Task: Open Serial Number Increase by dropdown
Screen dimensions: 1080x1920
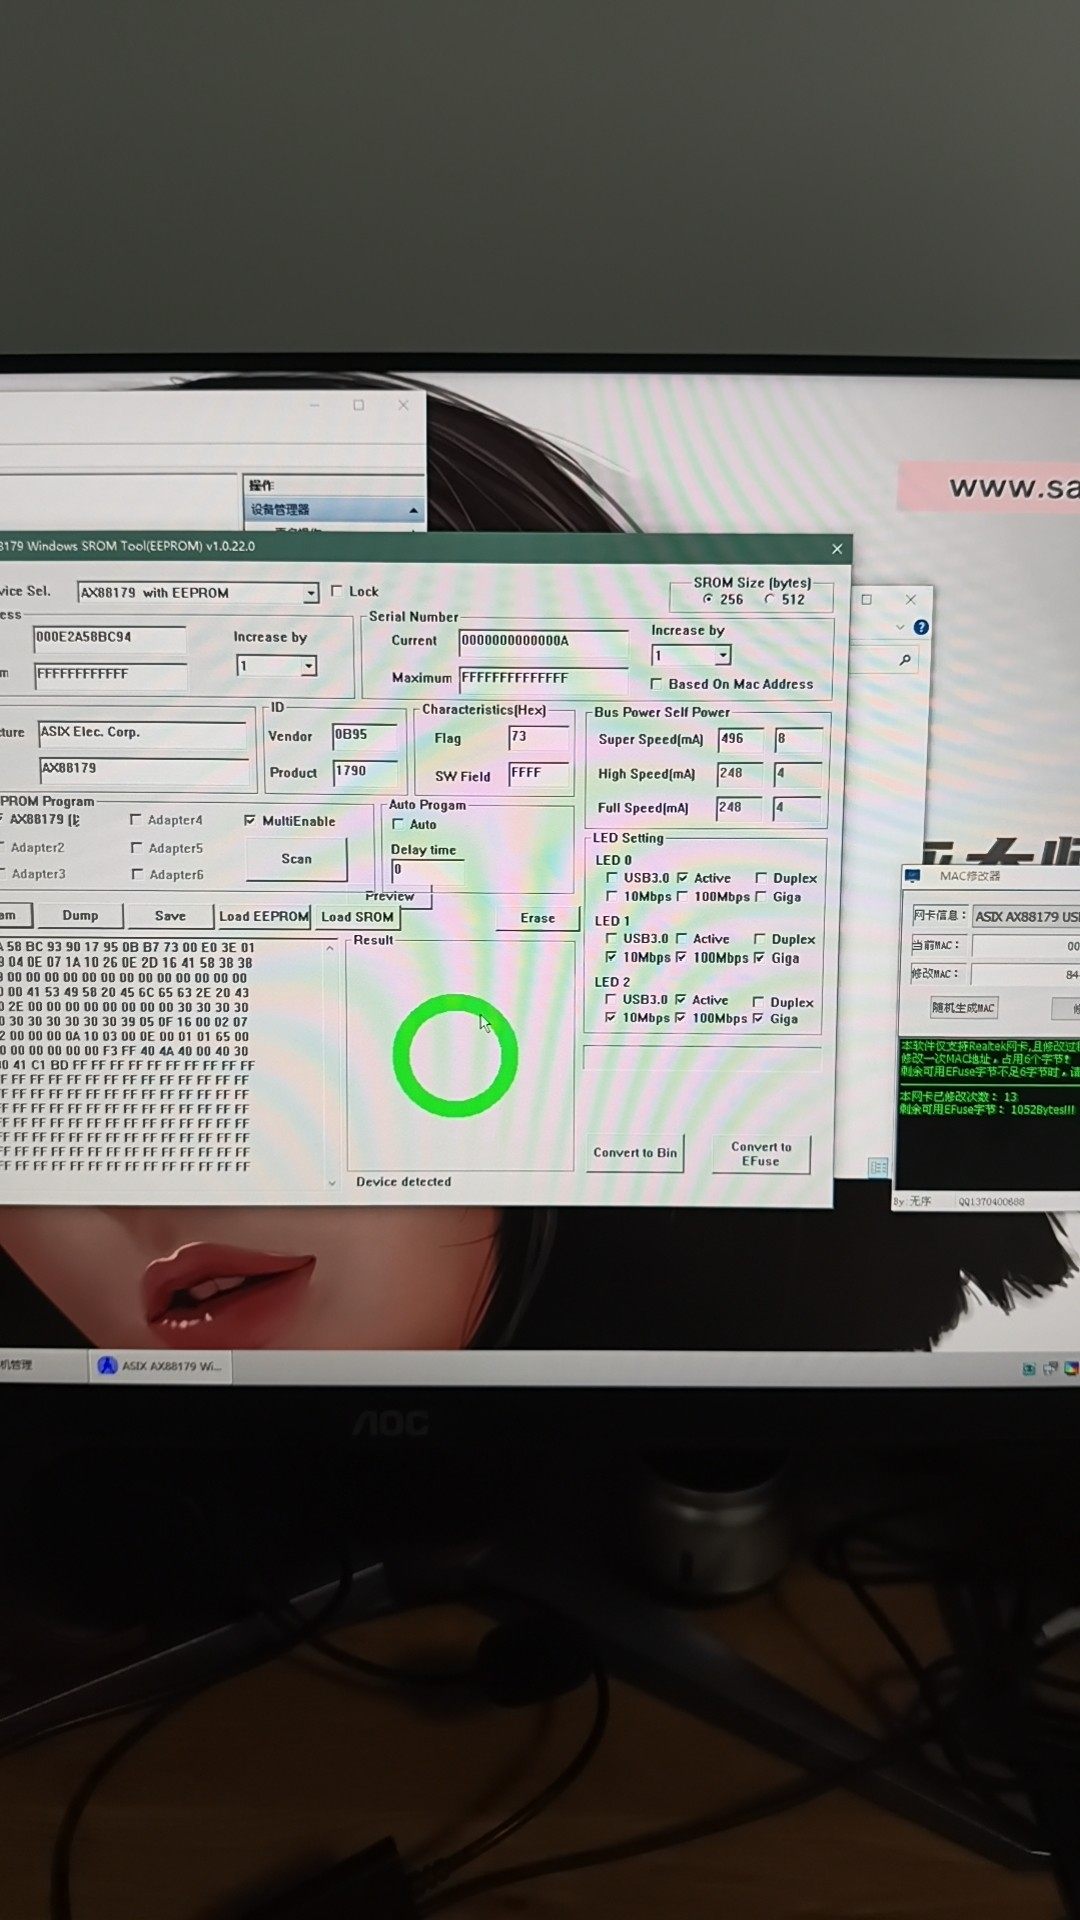Action: (723, 655)
